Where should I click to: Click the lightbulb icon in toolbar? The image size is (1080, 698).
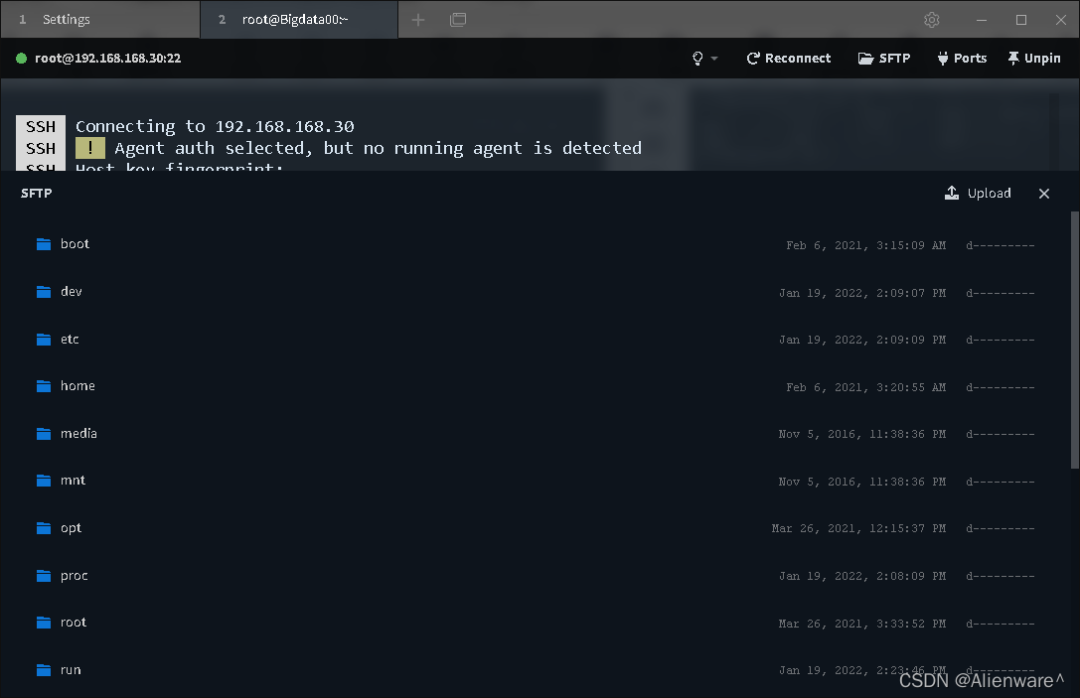point(698,58)
